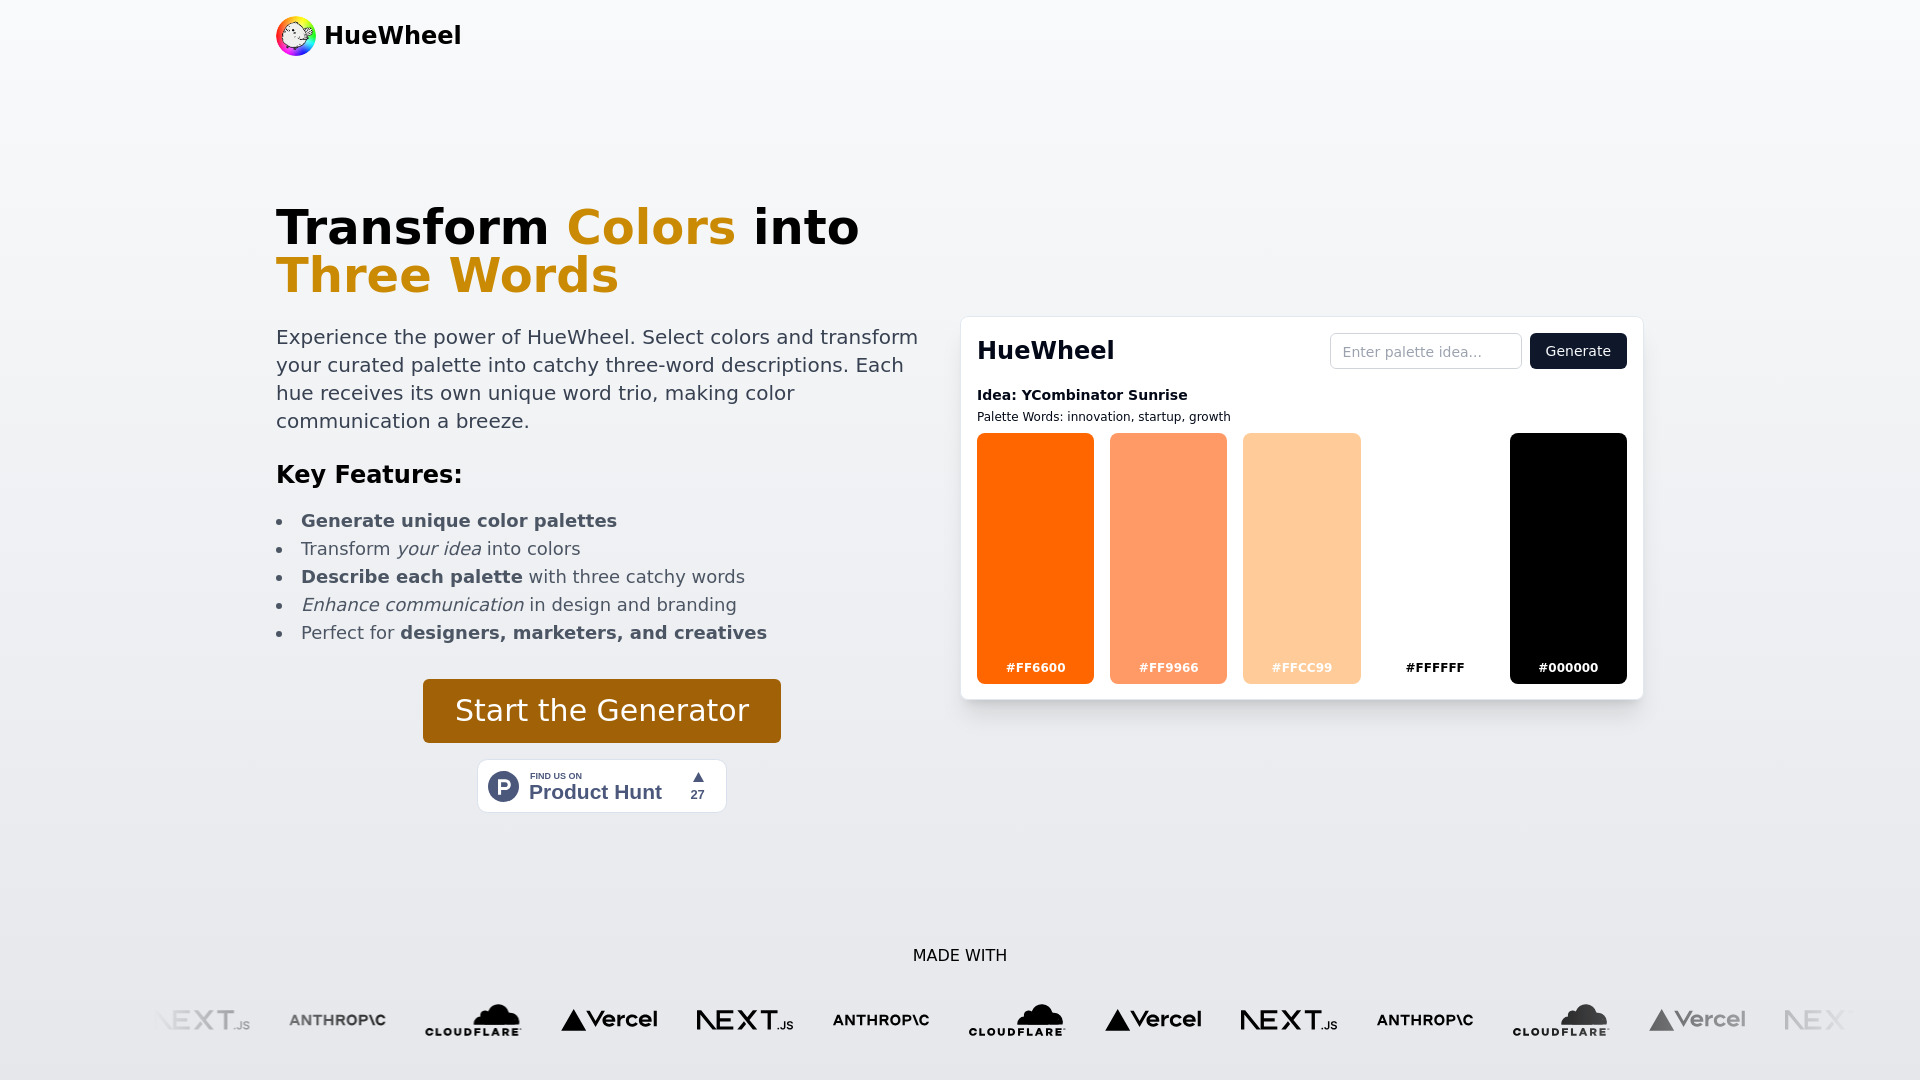
Task: Click the Vercel logo in the footer
Action: (609, 1019)
